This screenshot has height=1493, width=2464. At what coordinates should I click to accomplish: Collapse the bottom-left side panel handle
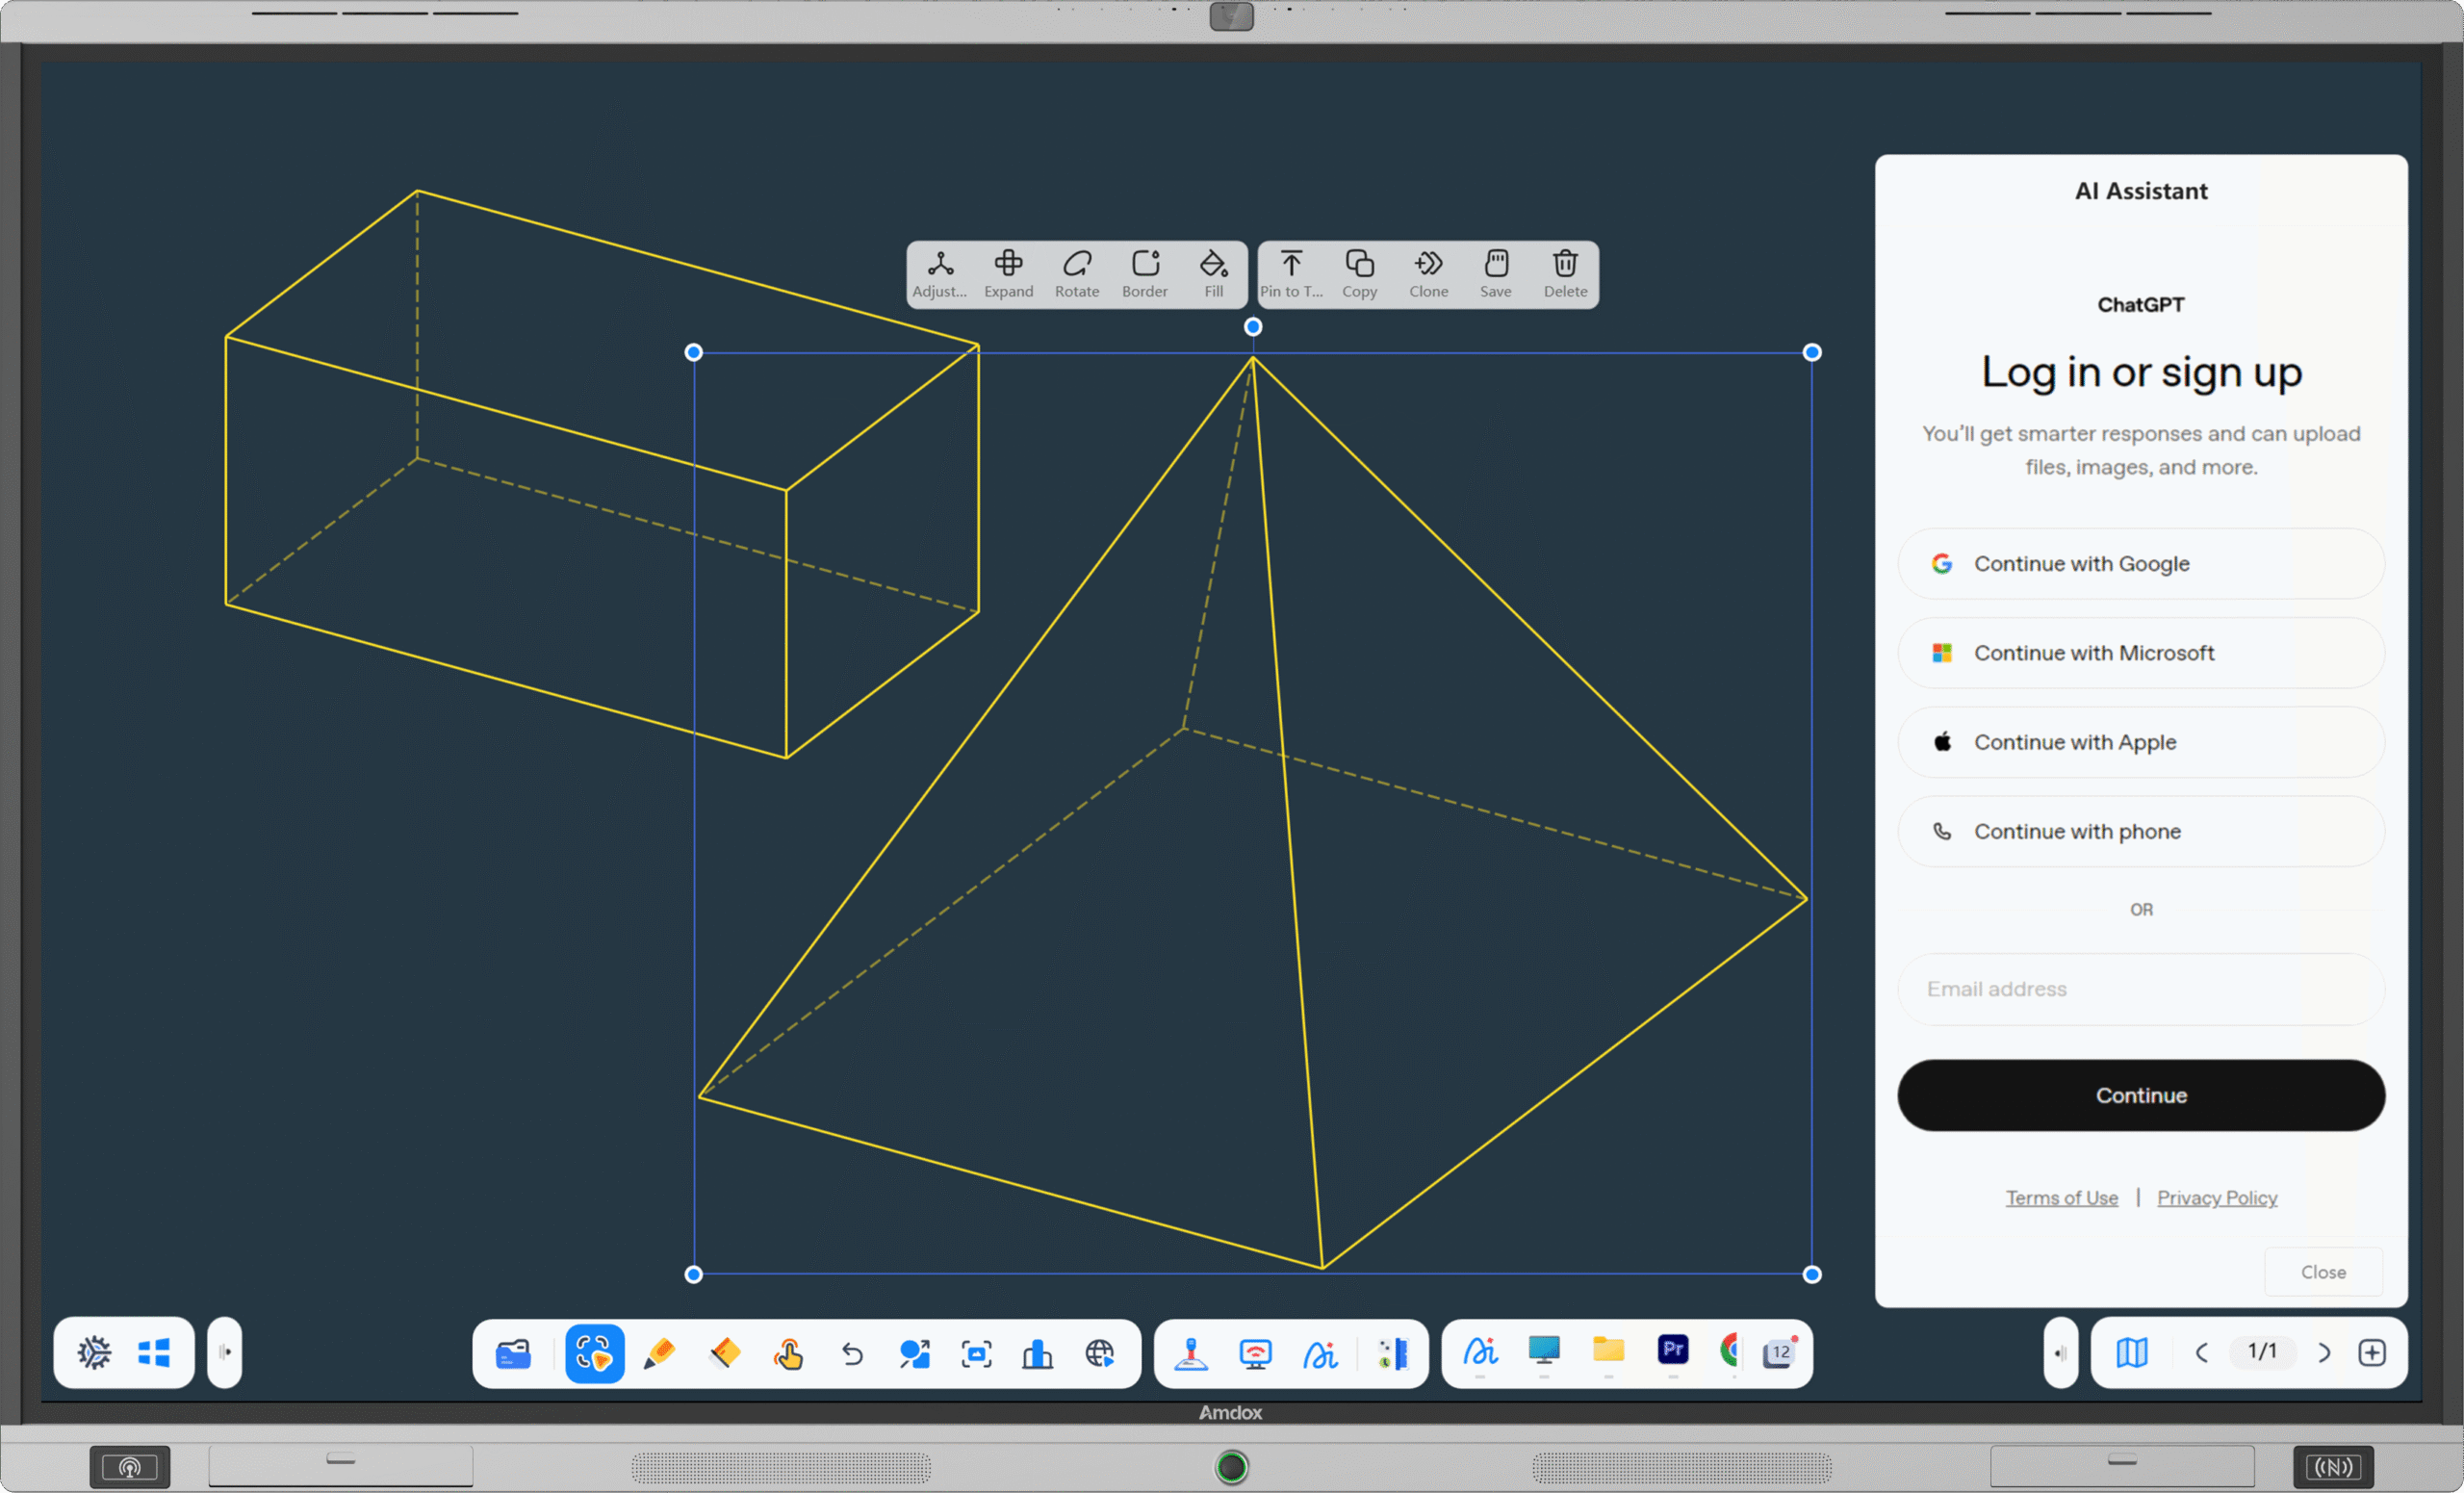224,1353
